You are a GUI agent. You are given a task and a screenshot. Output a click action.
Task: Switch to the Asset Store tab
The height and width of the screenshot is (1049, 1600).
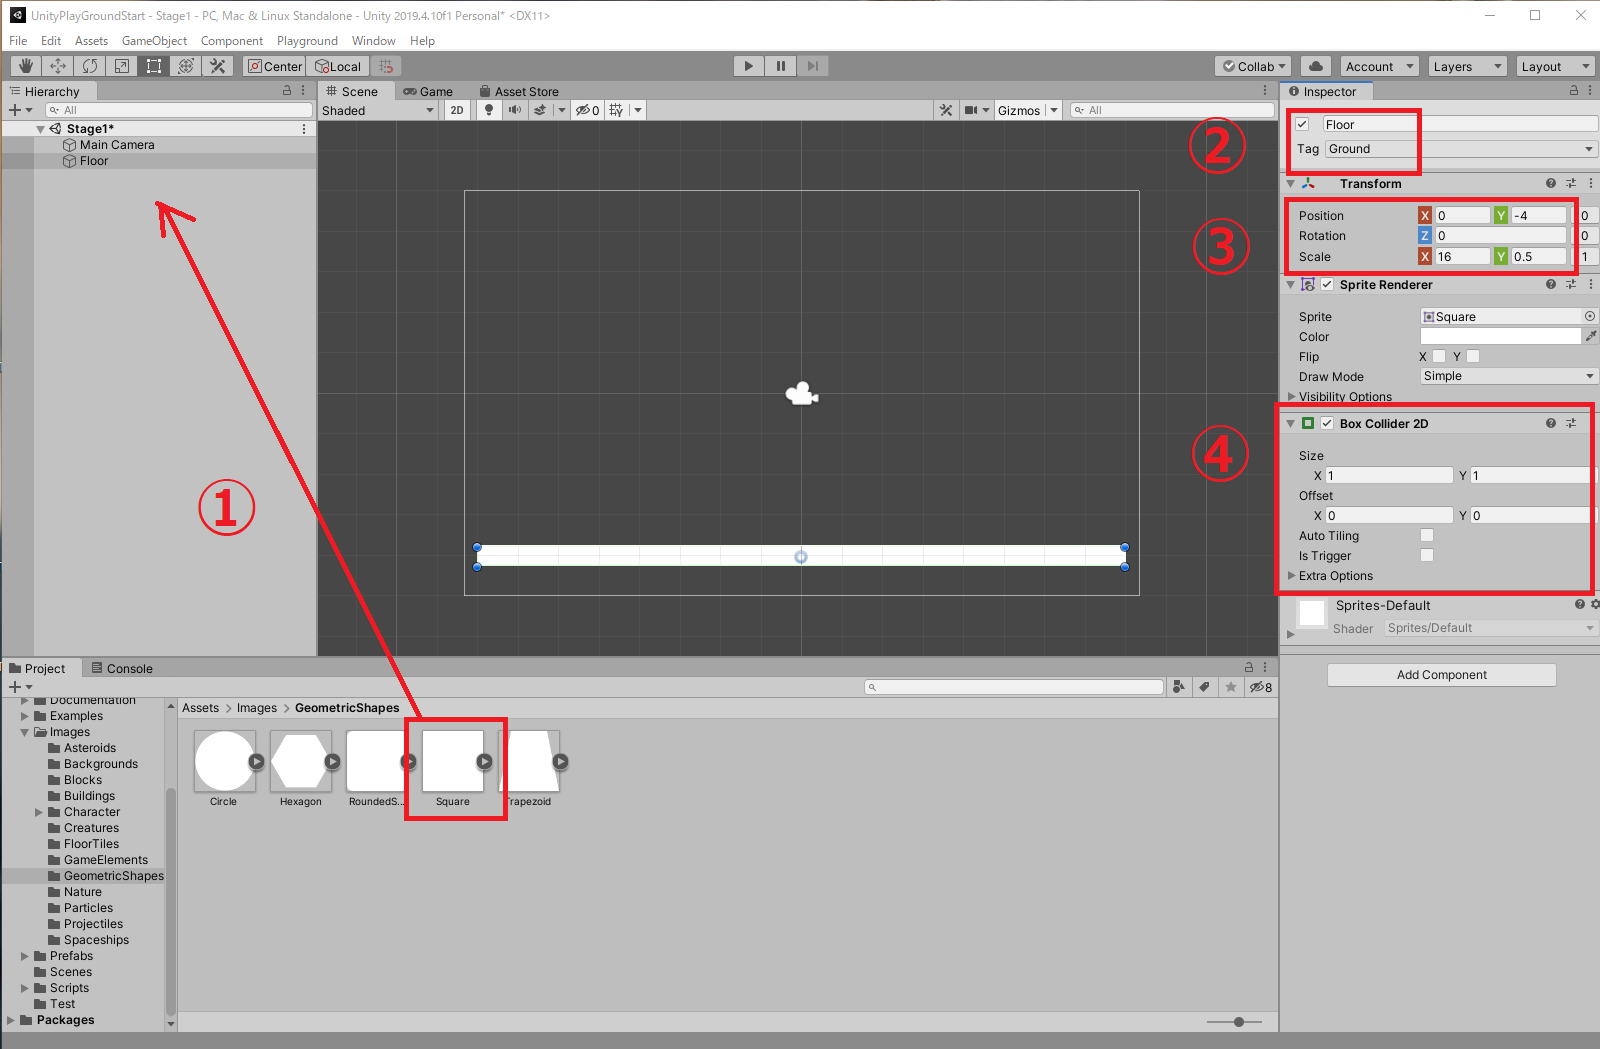click(x=519, y=91)
